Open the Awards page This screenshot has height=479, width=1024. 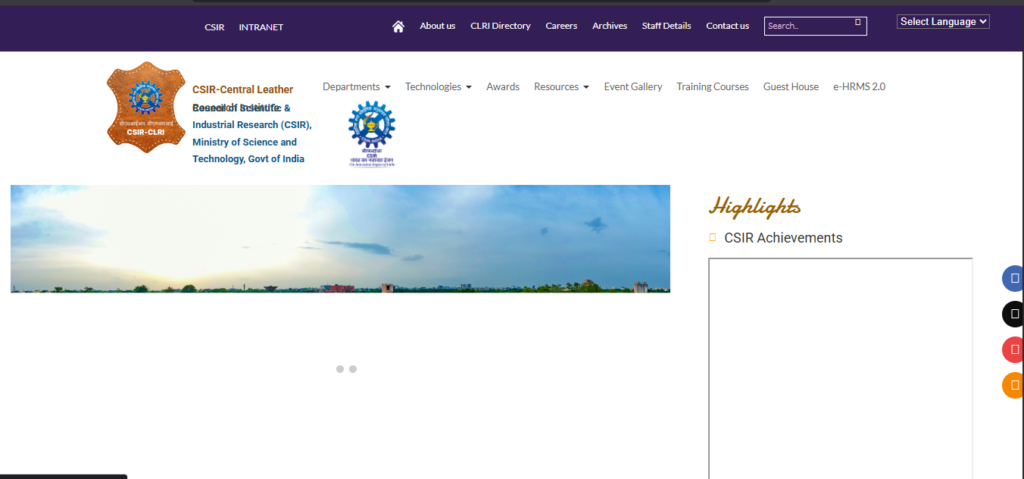(503, 86)
